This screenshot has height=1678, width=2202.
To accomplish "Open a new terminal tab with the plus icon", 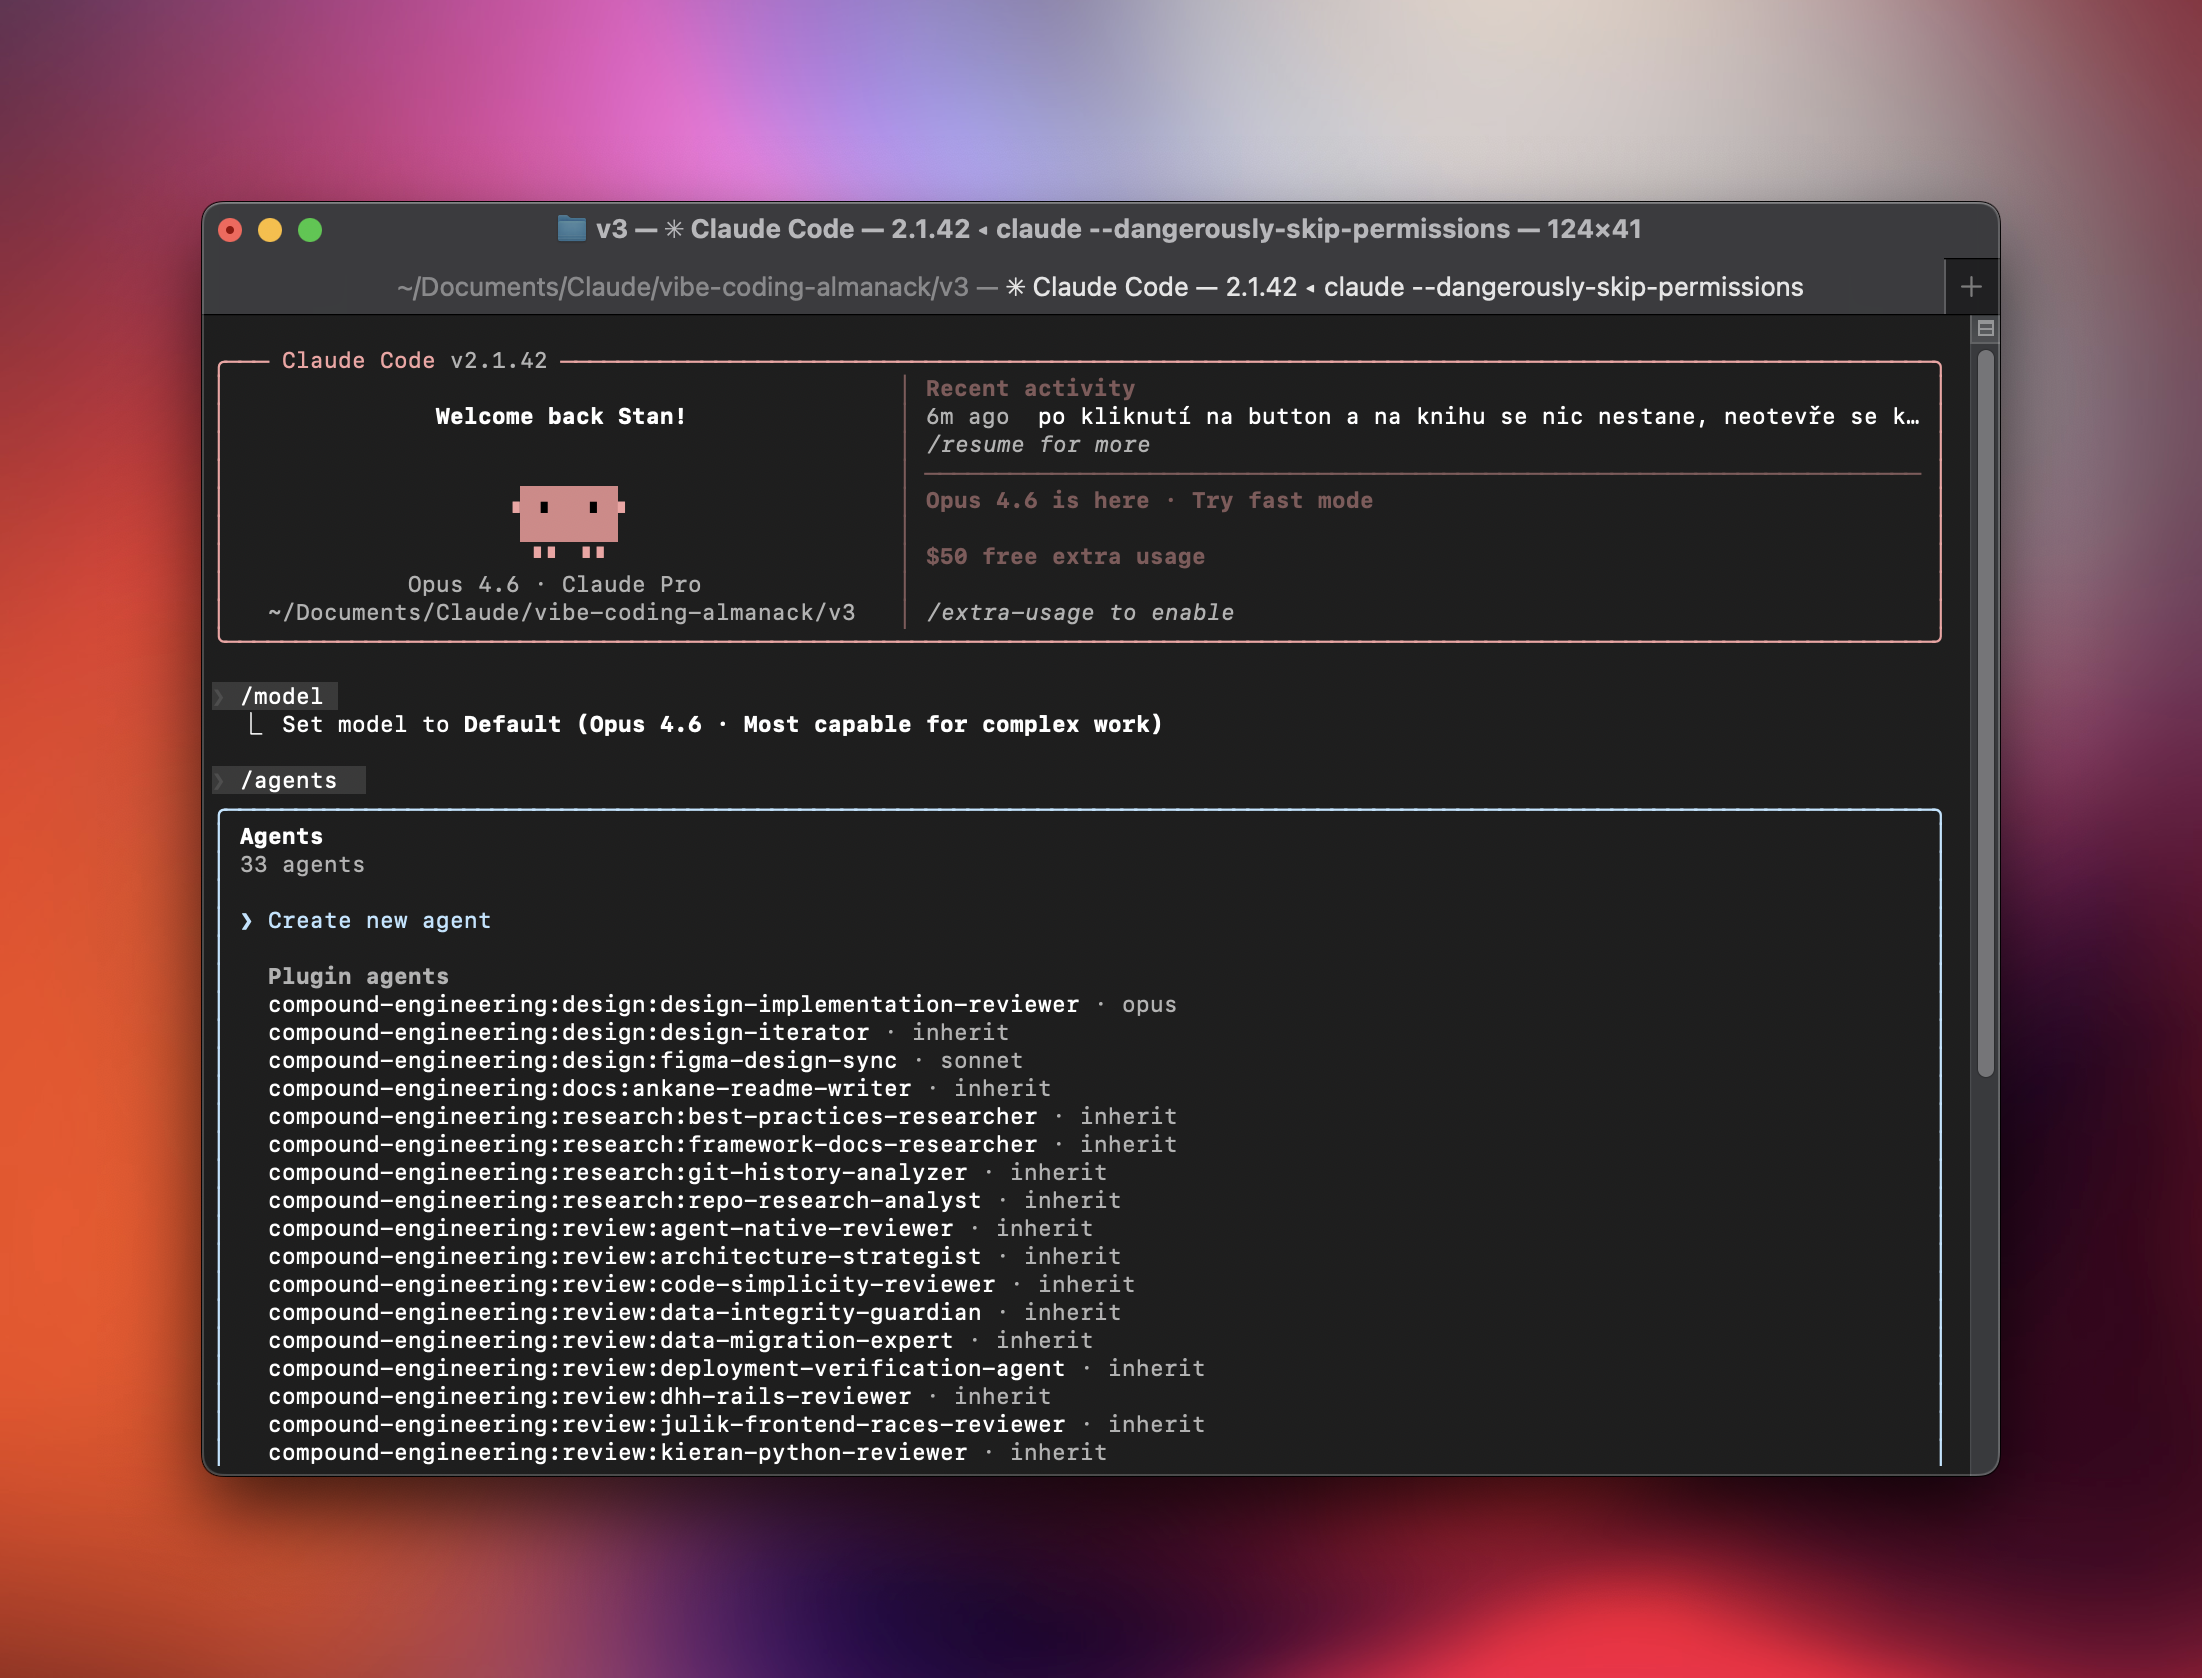I will (1969, 287).
